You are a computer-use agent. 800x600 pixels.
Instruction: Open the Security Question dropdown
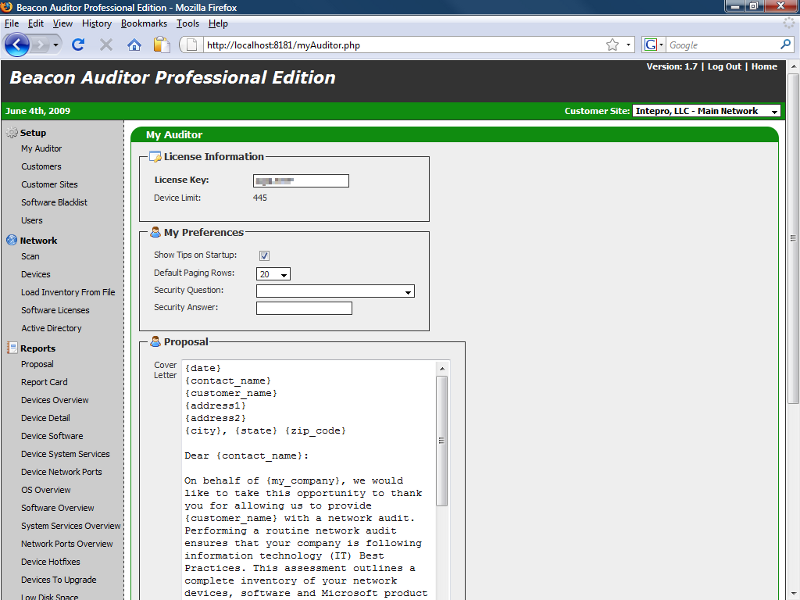click(x=335, y=291)
